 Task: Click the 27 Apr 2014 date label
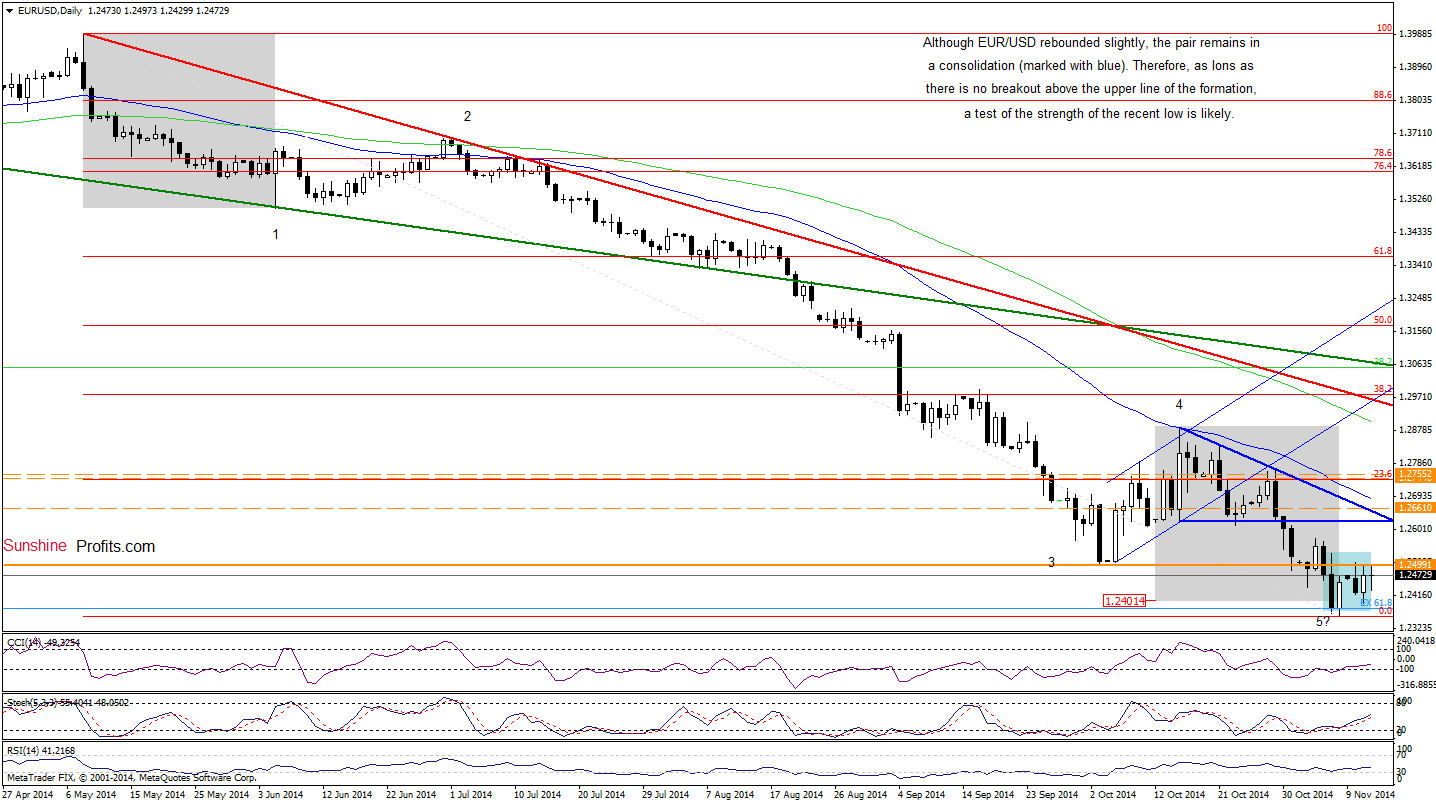pos(27,795)
